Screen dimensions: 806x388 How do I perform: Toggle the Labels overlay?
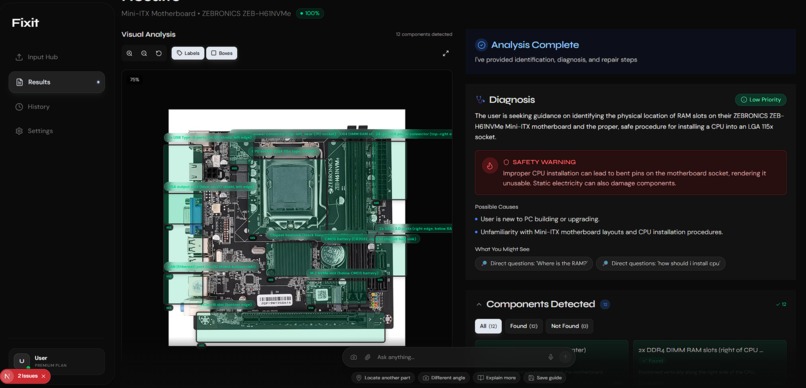tap(188, 53)
